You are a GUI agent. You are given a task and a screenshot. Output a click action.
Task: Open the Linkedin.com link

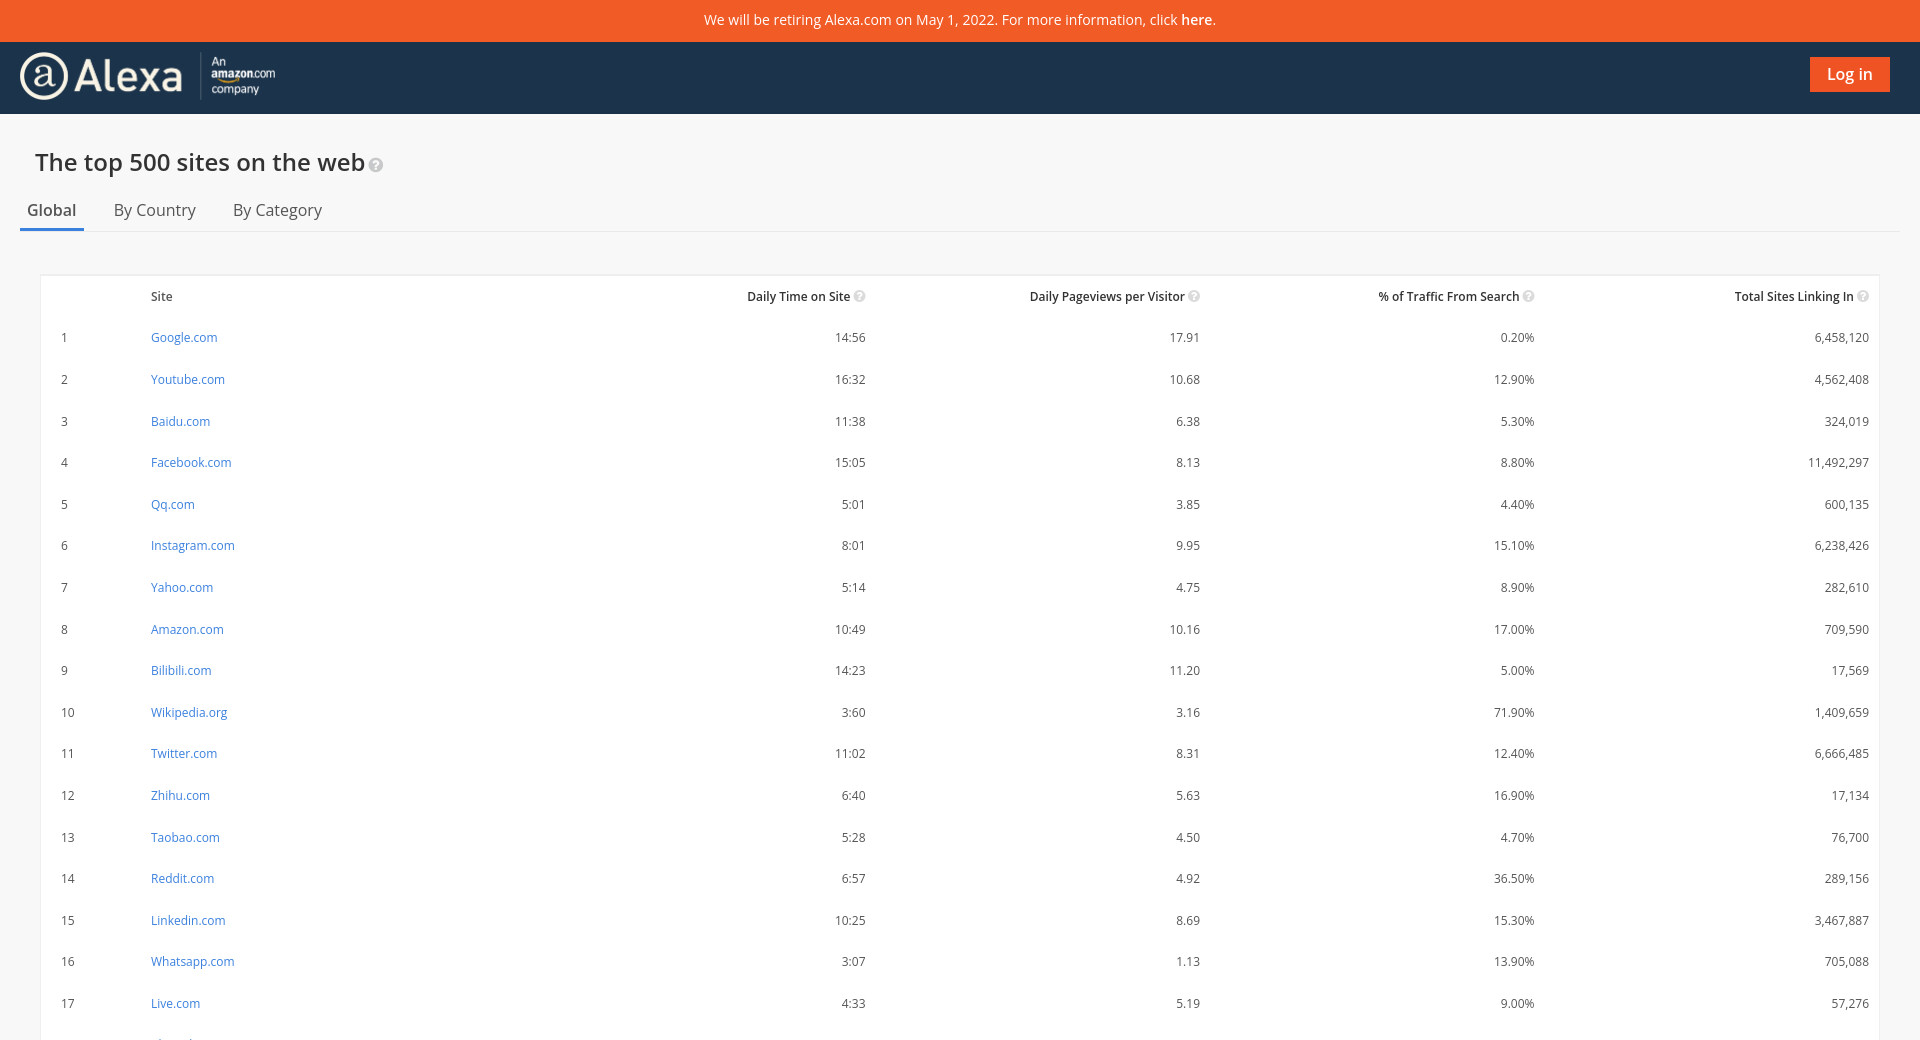click(188, 921)
